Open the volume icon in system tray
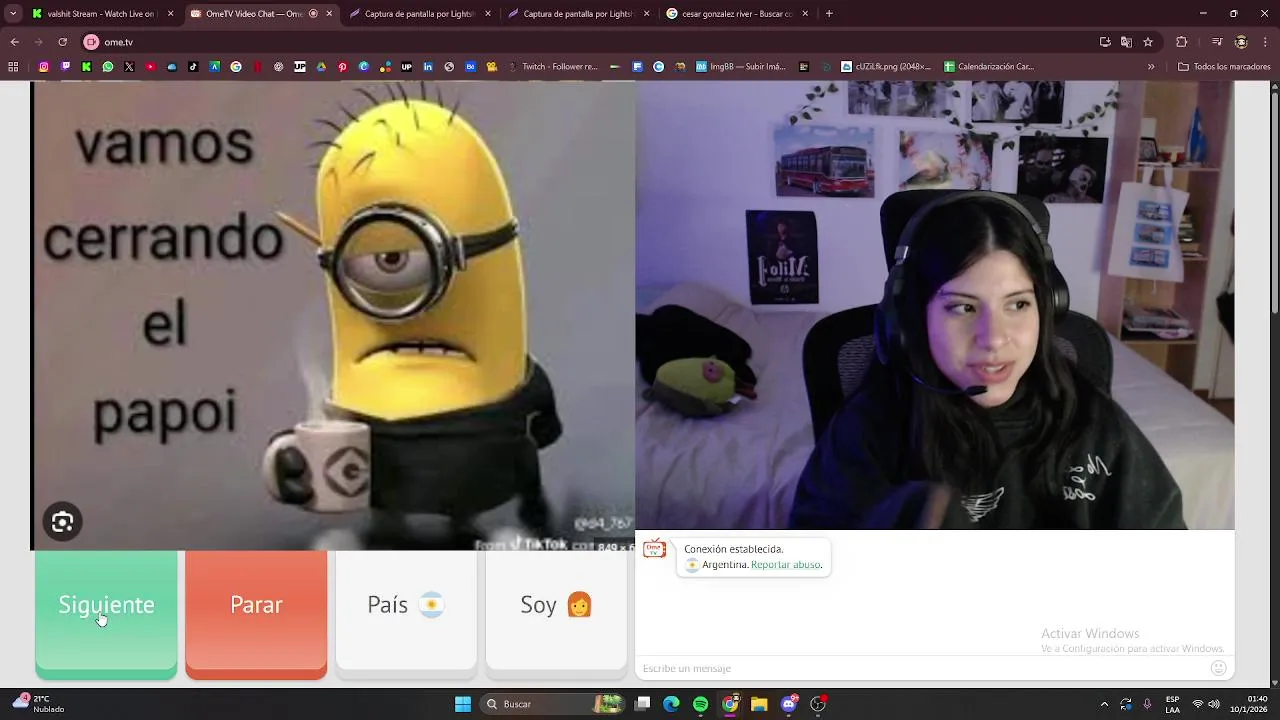The height and width of the screenshot is (720, 1280). click(1216, 704)
